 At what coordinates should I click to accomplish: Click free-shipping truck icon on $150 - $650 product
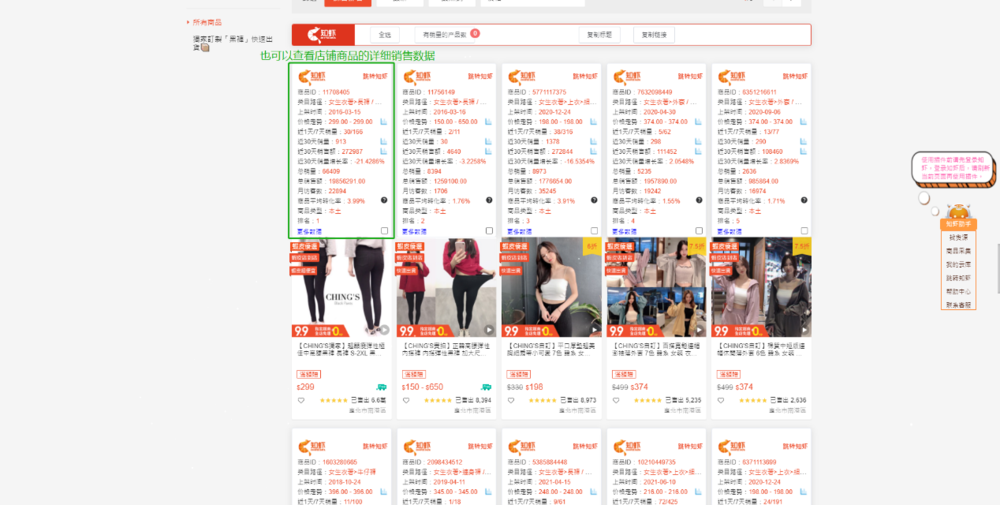[486, 387]
